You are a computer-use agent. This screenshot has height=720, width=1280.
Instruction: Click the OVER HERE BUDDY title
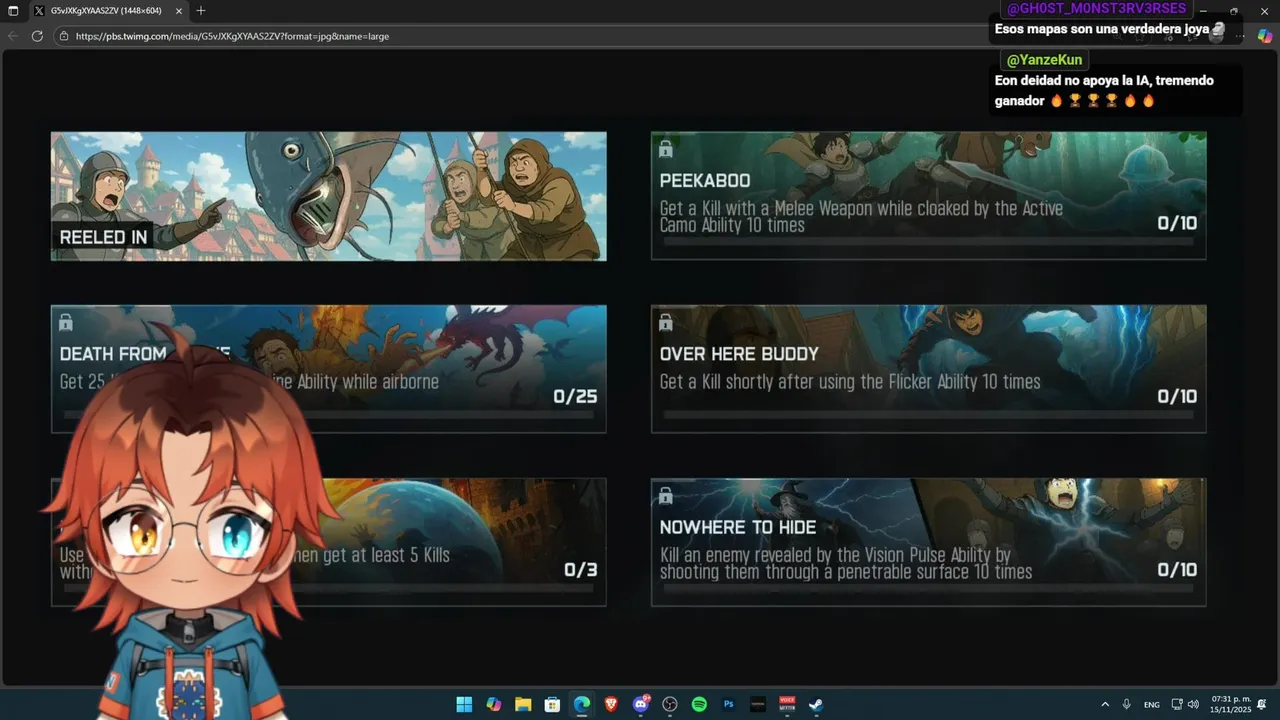[739, 354]
